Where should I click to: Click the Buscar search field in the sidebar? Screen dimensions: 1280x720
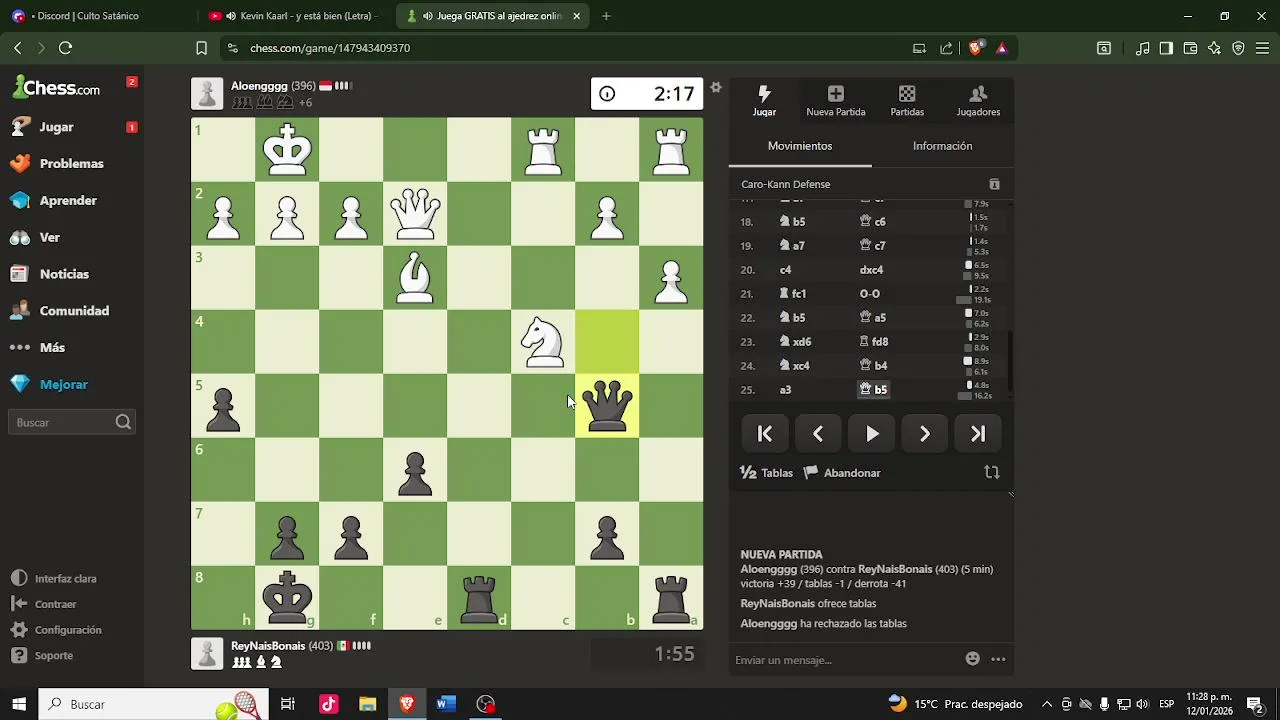(72, 422)
